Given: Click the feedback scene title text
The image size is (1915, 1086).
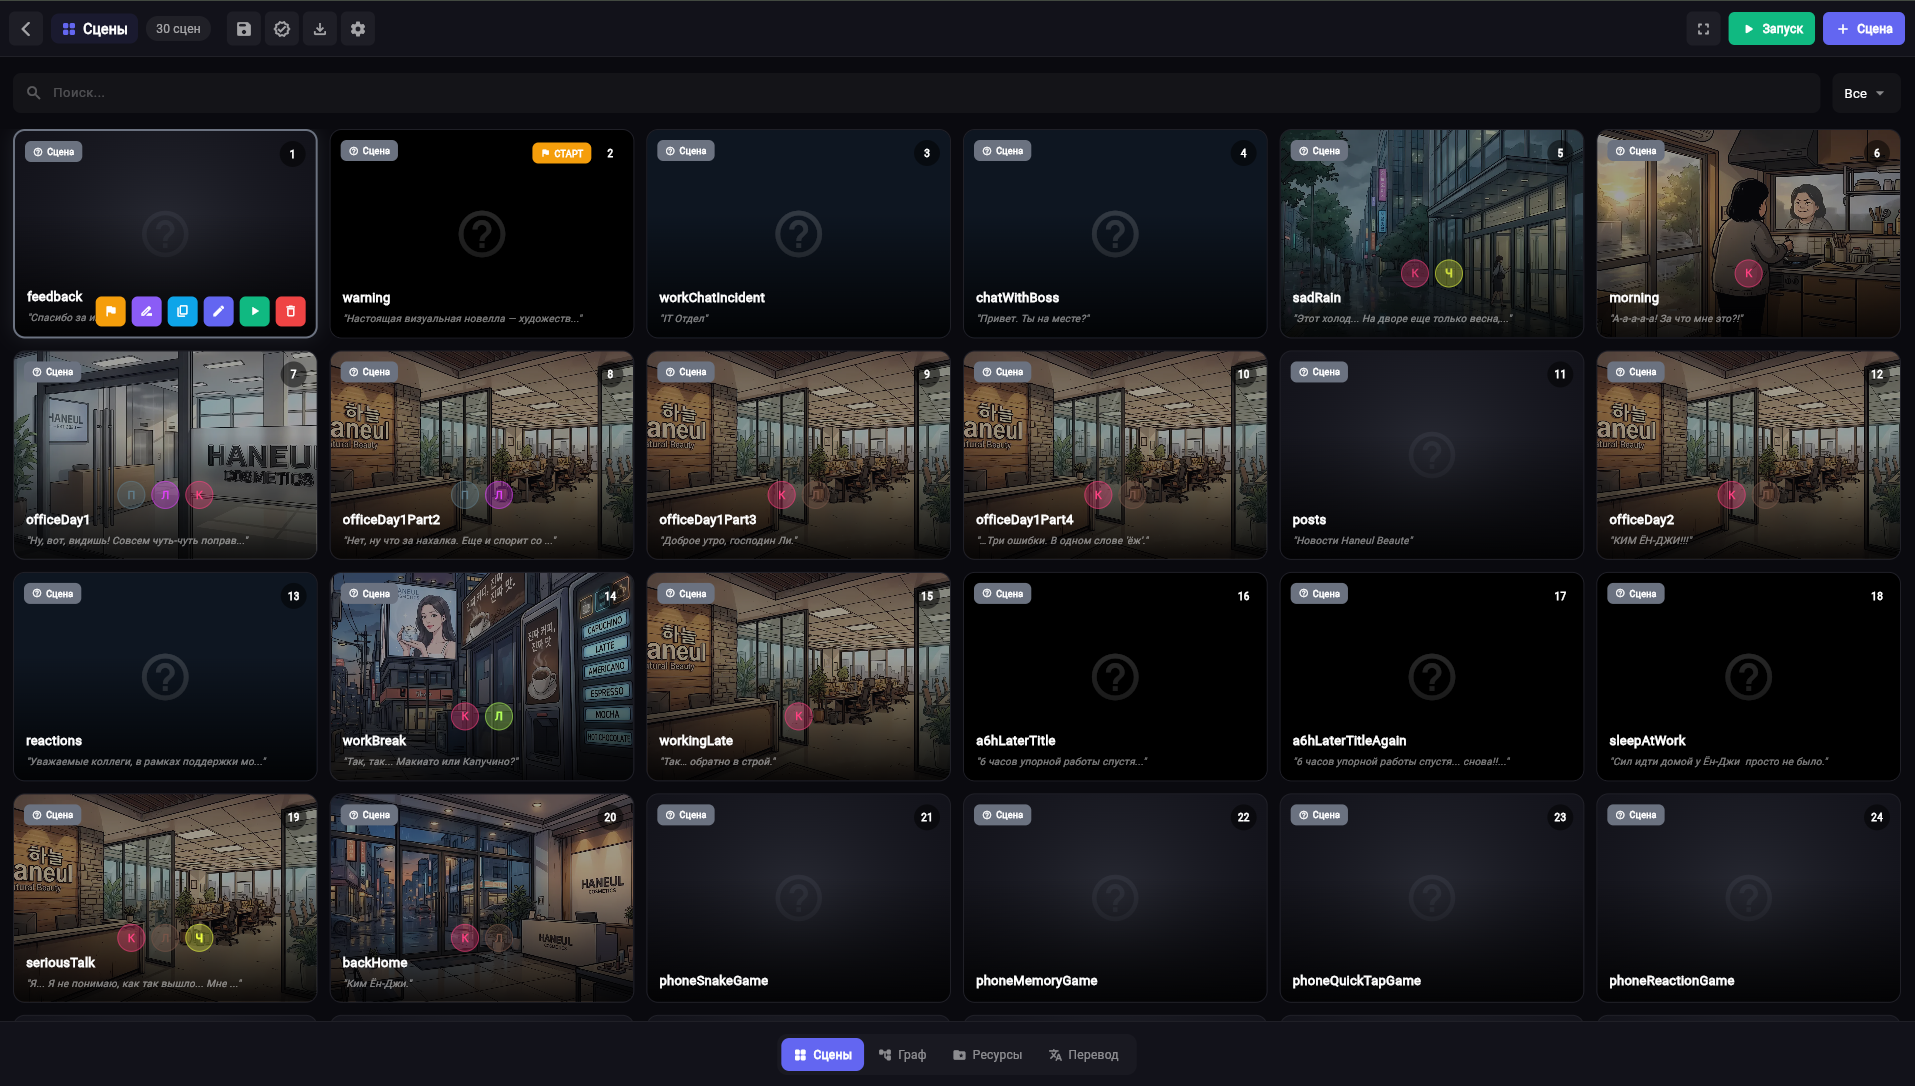Looking at the screenshot, I should (x=55, y=297).
